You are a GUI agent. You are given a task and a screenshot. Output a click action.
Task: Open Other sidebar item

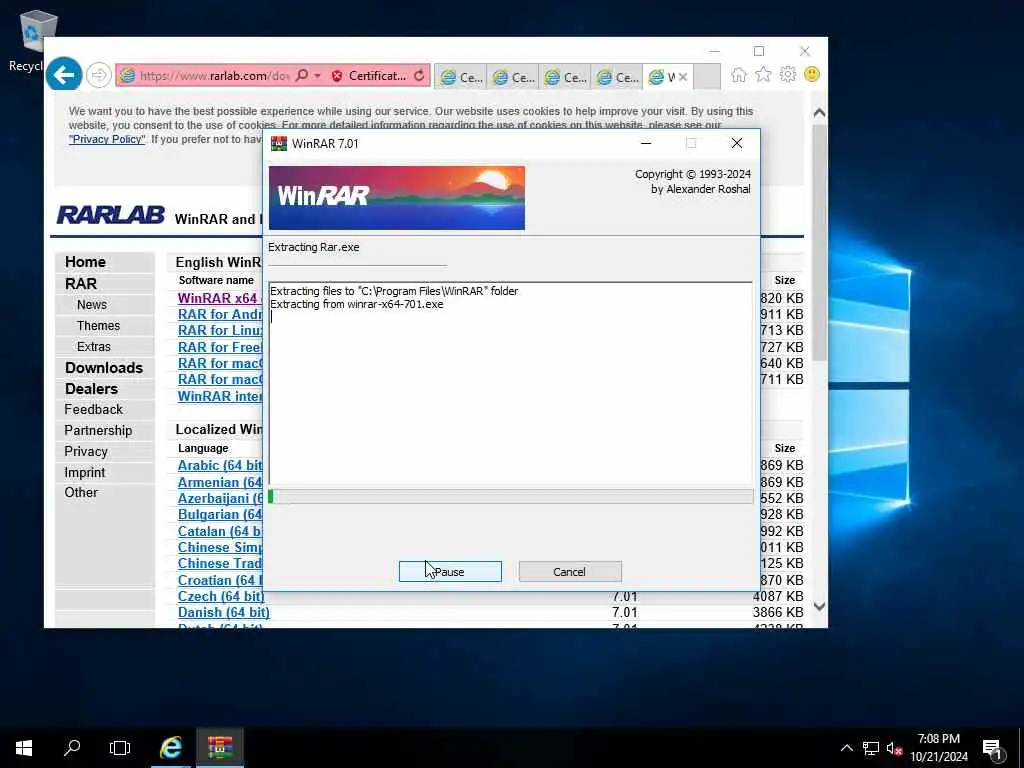tap(81, 492)
